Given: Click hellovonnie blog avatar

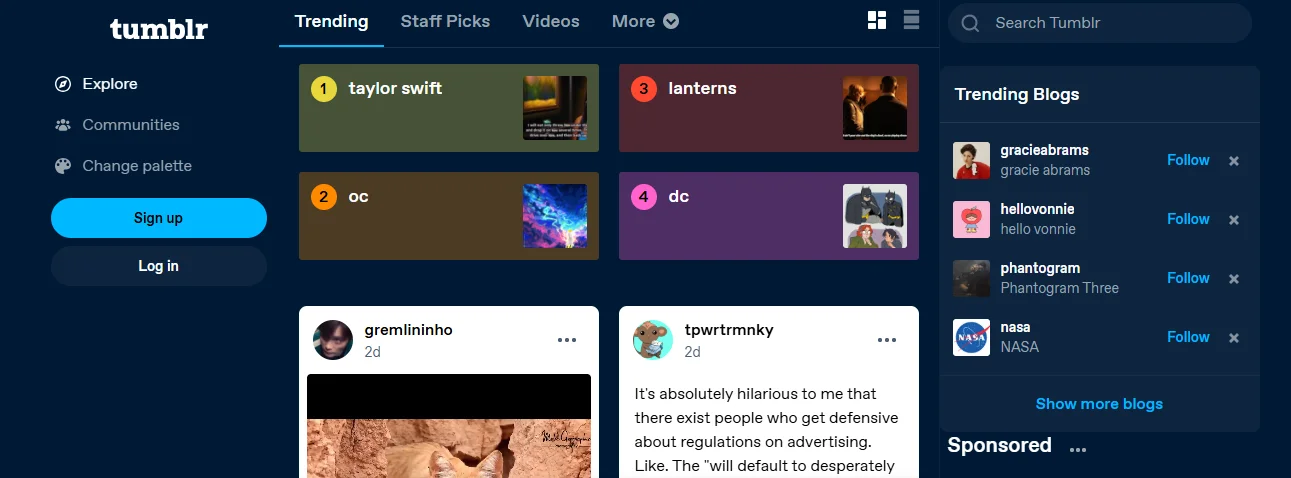Looking at the screenshot, I should point(971,219).
